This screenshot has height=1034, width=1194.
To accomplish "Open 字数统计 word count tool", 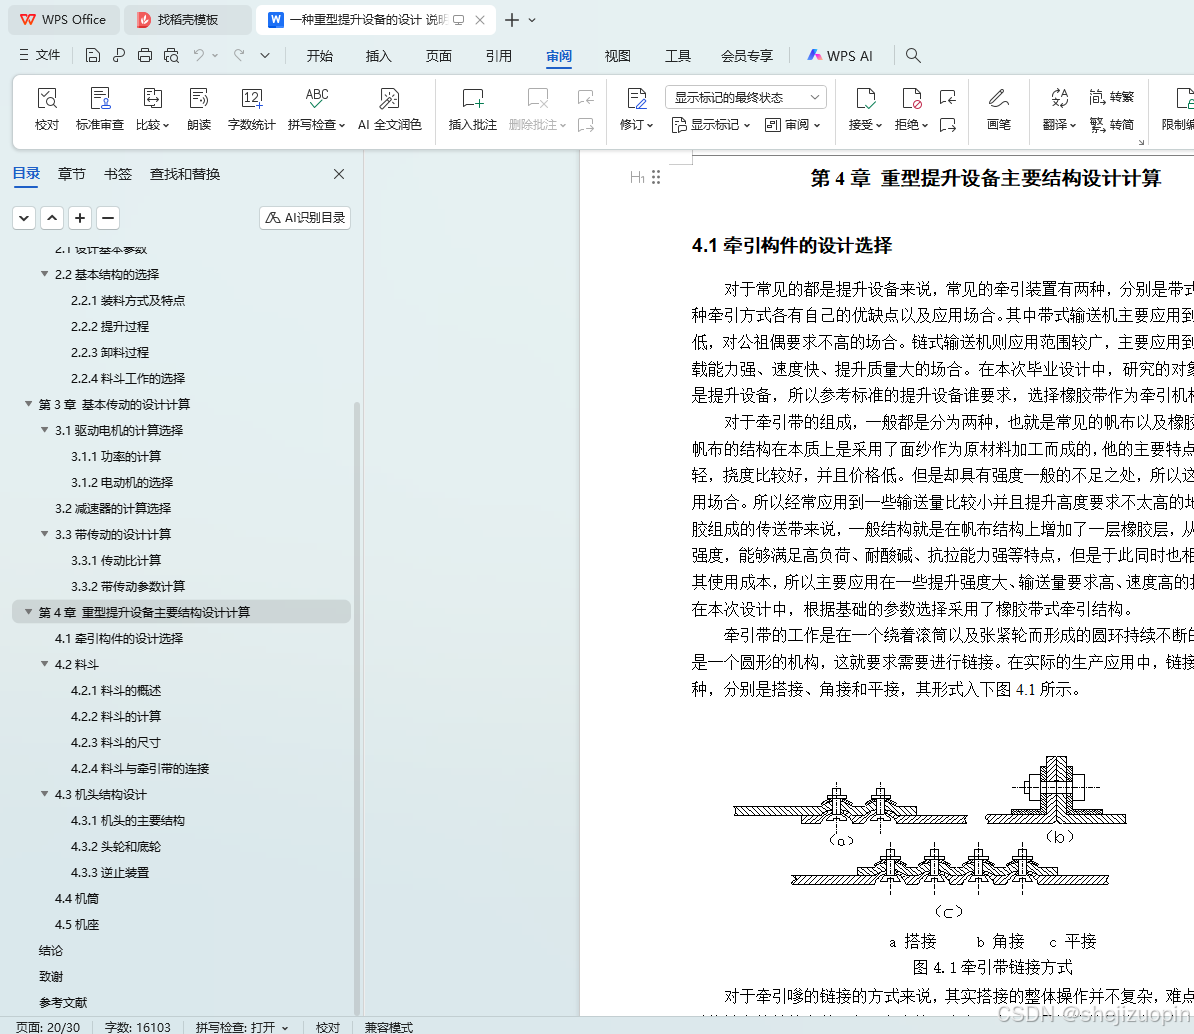I will point(251,109).
